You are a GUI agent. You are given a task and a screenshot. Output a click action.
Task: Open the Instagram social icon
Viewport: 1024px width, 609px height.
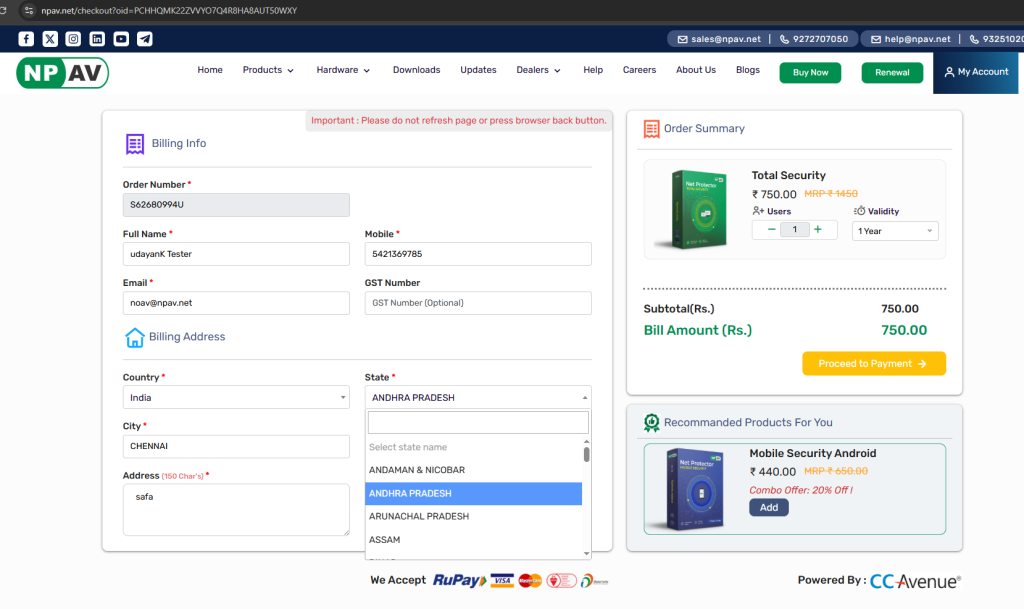click(73, 39)
